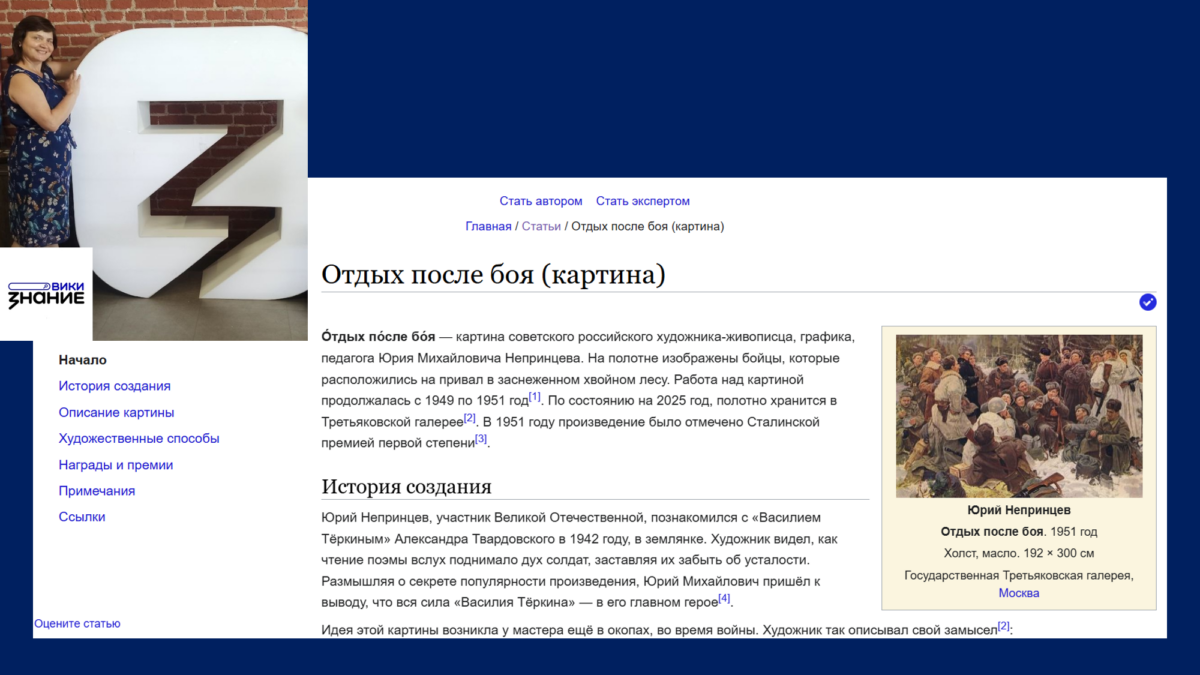
Task: Select Начало in the contents sidebar
Action: 83,360
